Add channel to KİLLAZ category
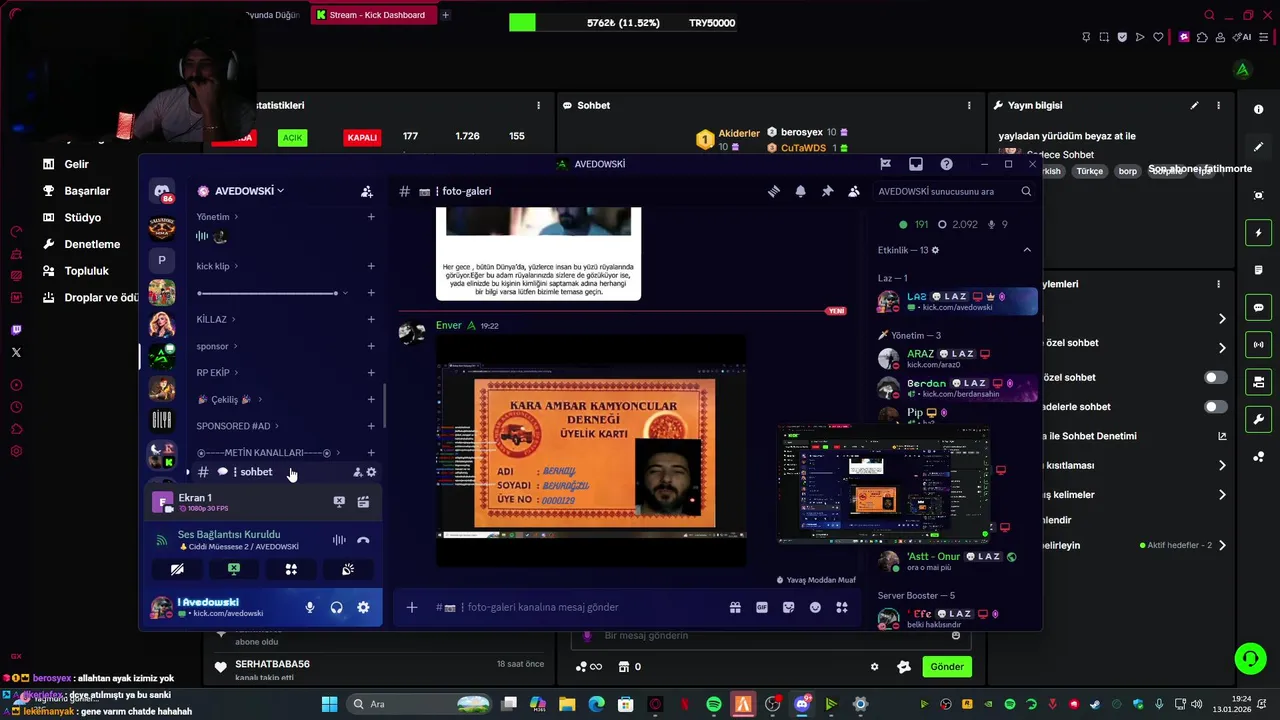1280x720 pixels. [371, 319]
